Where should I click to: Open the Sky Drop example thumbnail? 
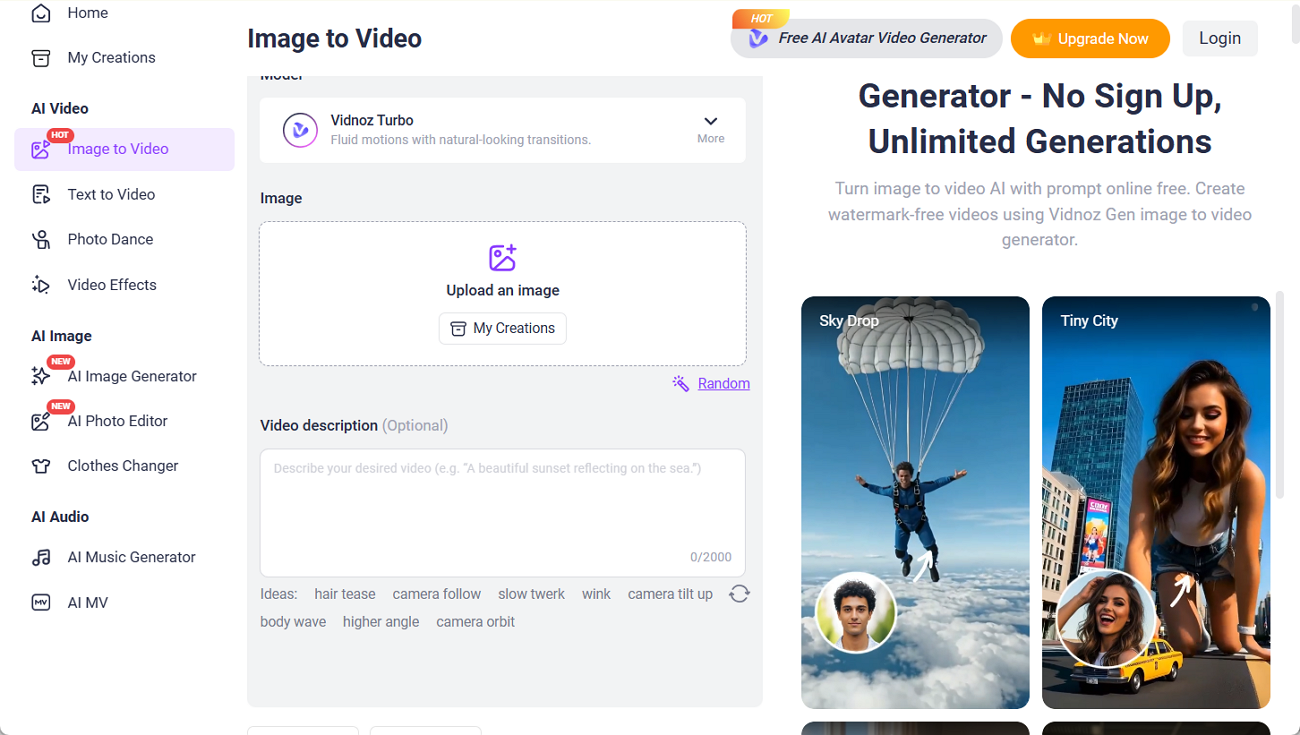tap(915, 502)
